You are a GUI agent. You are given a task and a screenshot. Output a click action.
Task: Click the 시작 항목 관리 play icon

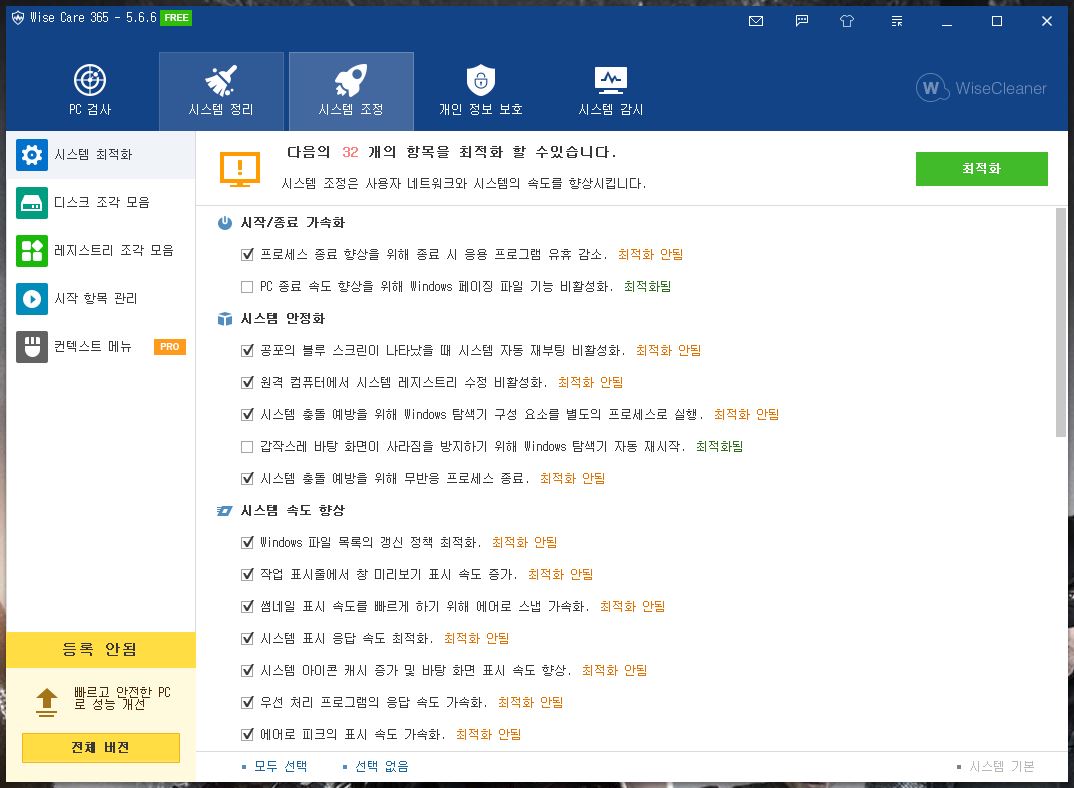32,299
